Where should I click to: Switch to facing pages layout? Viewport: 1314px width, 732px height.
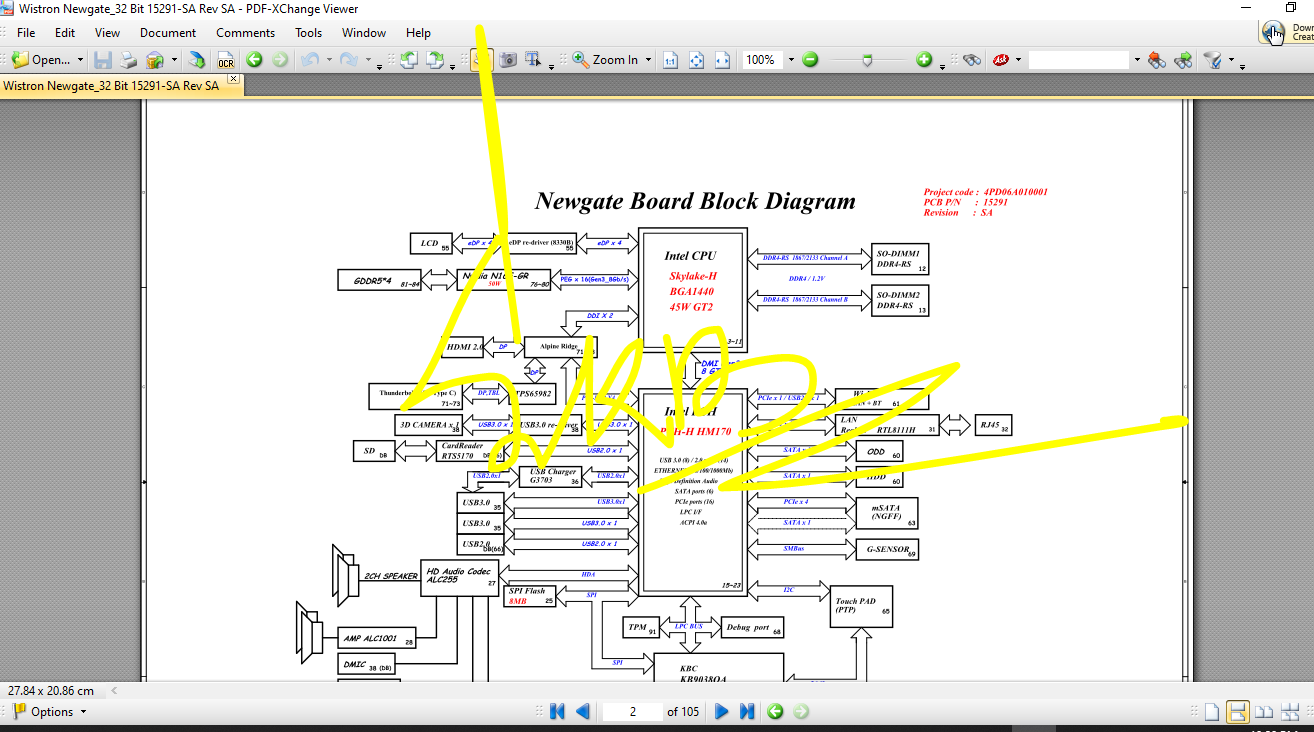pyautogui.click(x=1264, y=712)
